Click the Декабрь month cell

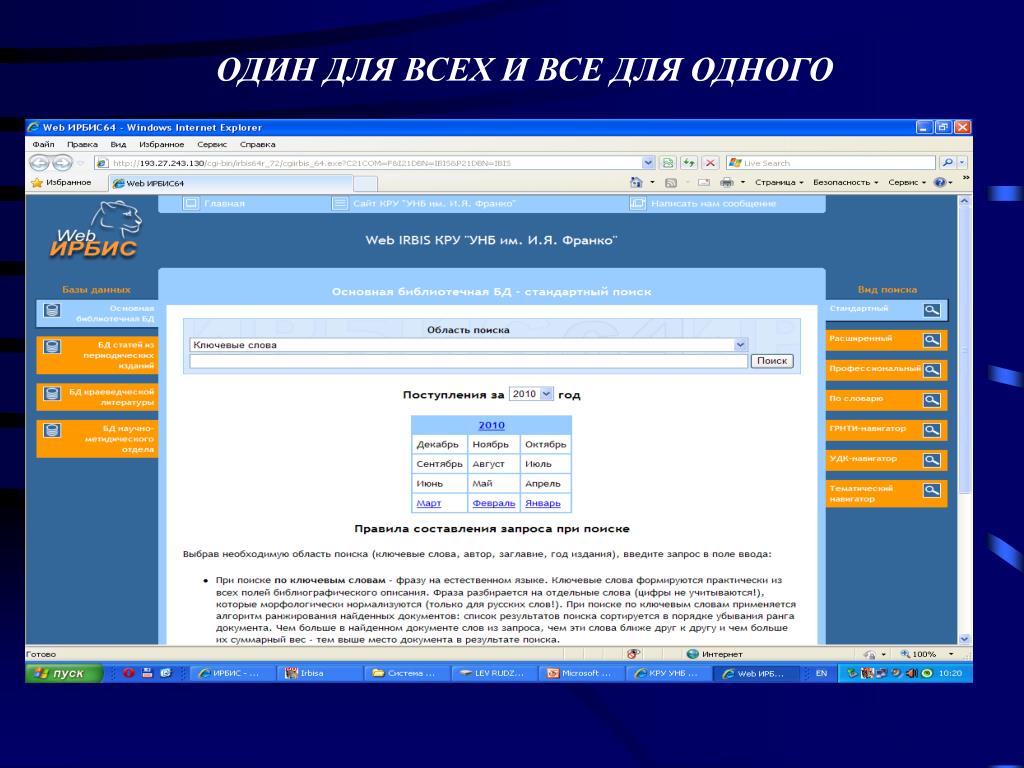click(x=438, y=444)
